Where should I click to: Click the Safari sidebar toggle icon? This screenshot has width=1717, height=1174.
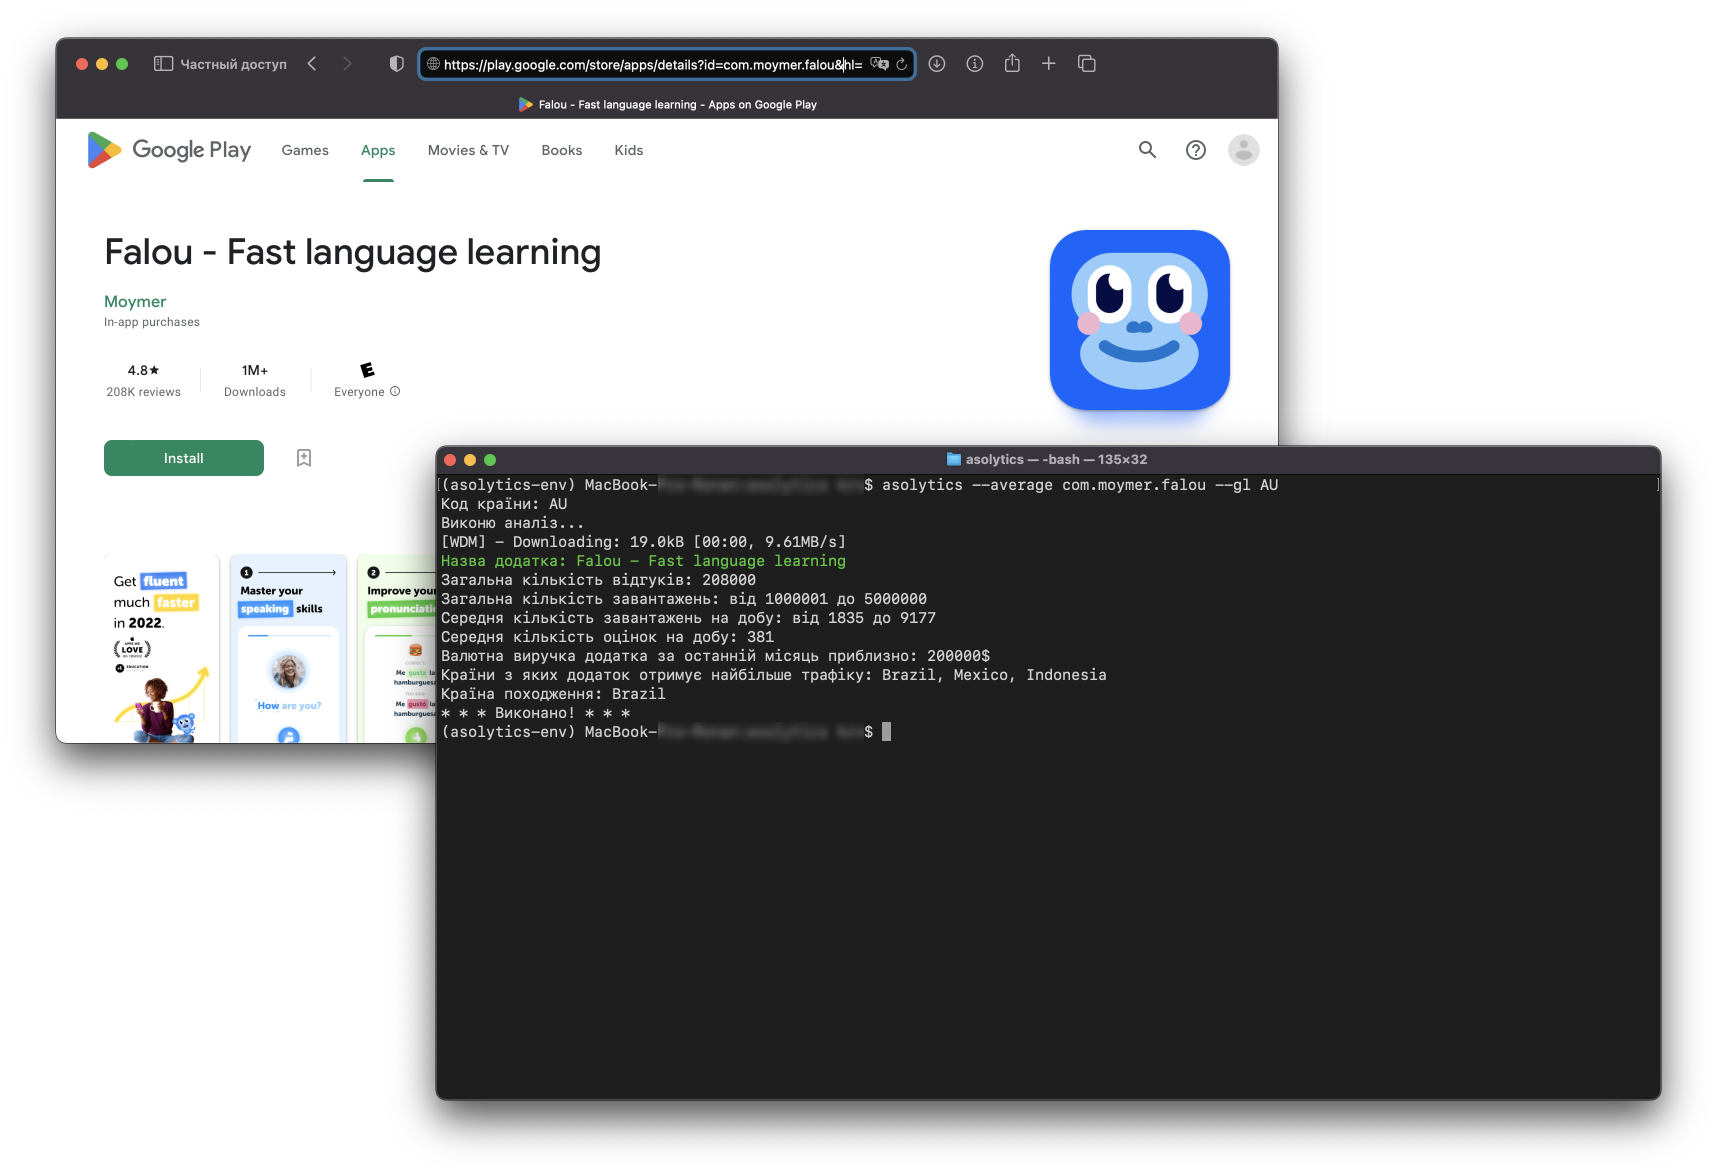tap(163, 64)
